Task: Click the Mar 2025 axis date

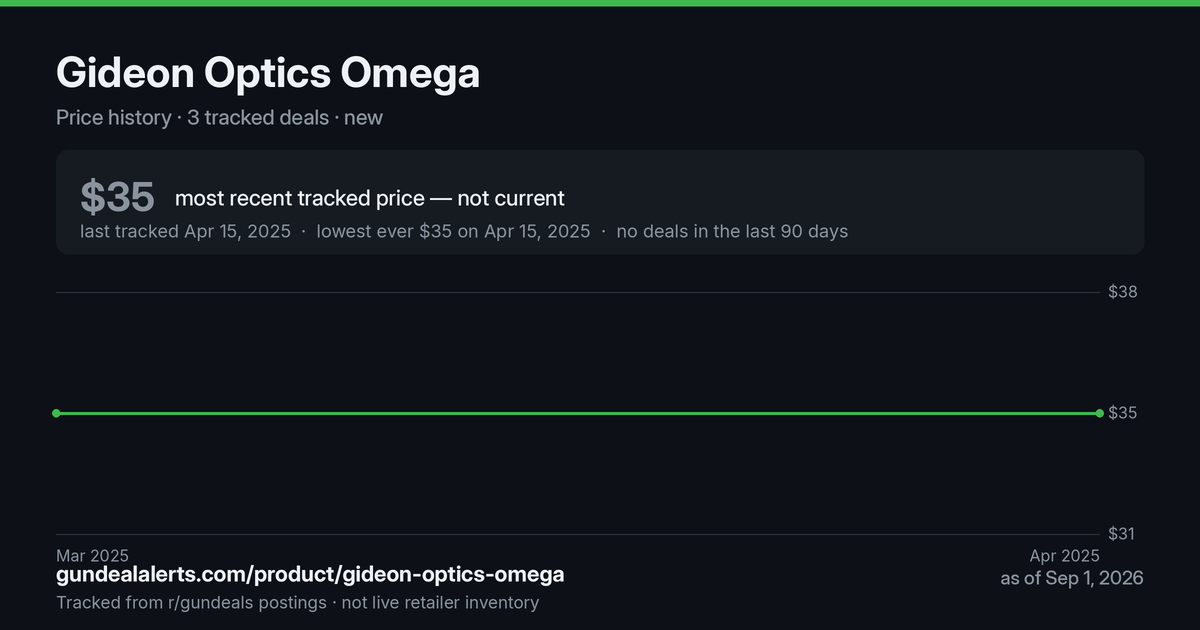Action: [x=92, y=556]
